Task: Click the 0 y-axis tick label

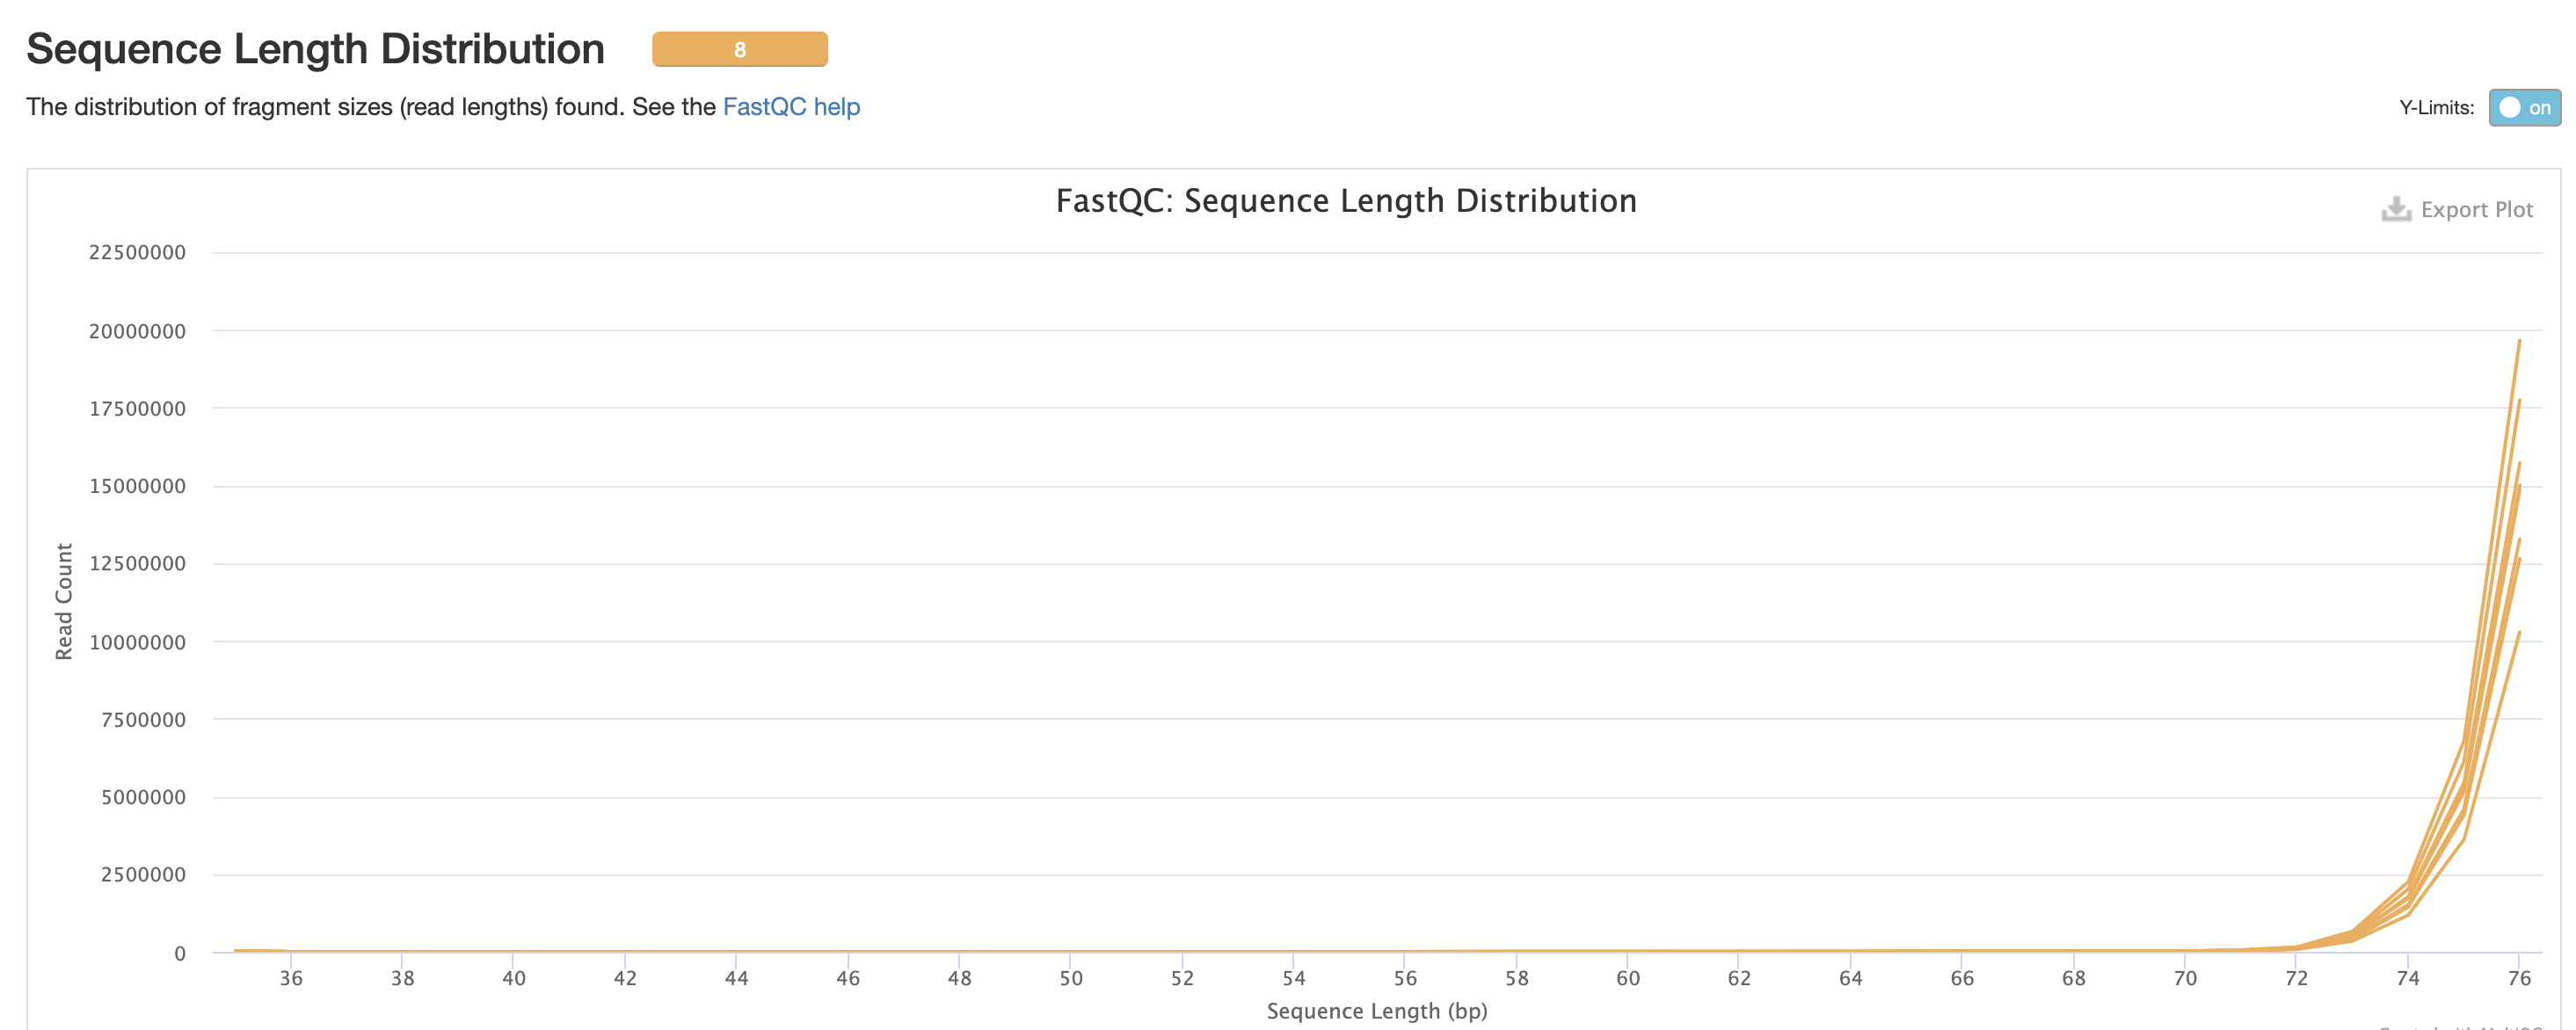Action: click(x=180, y=954)
